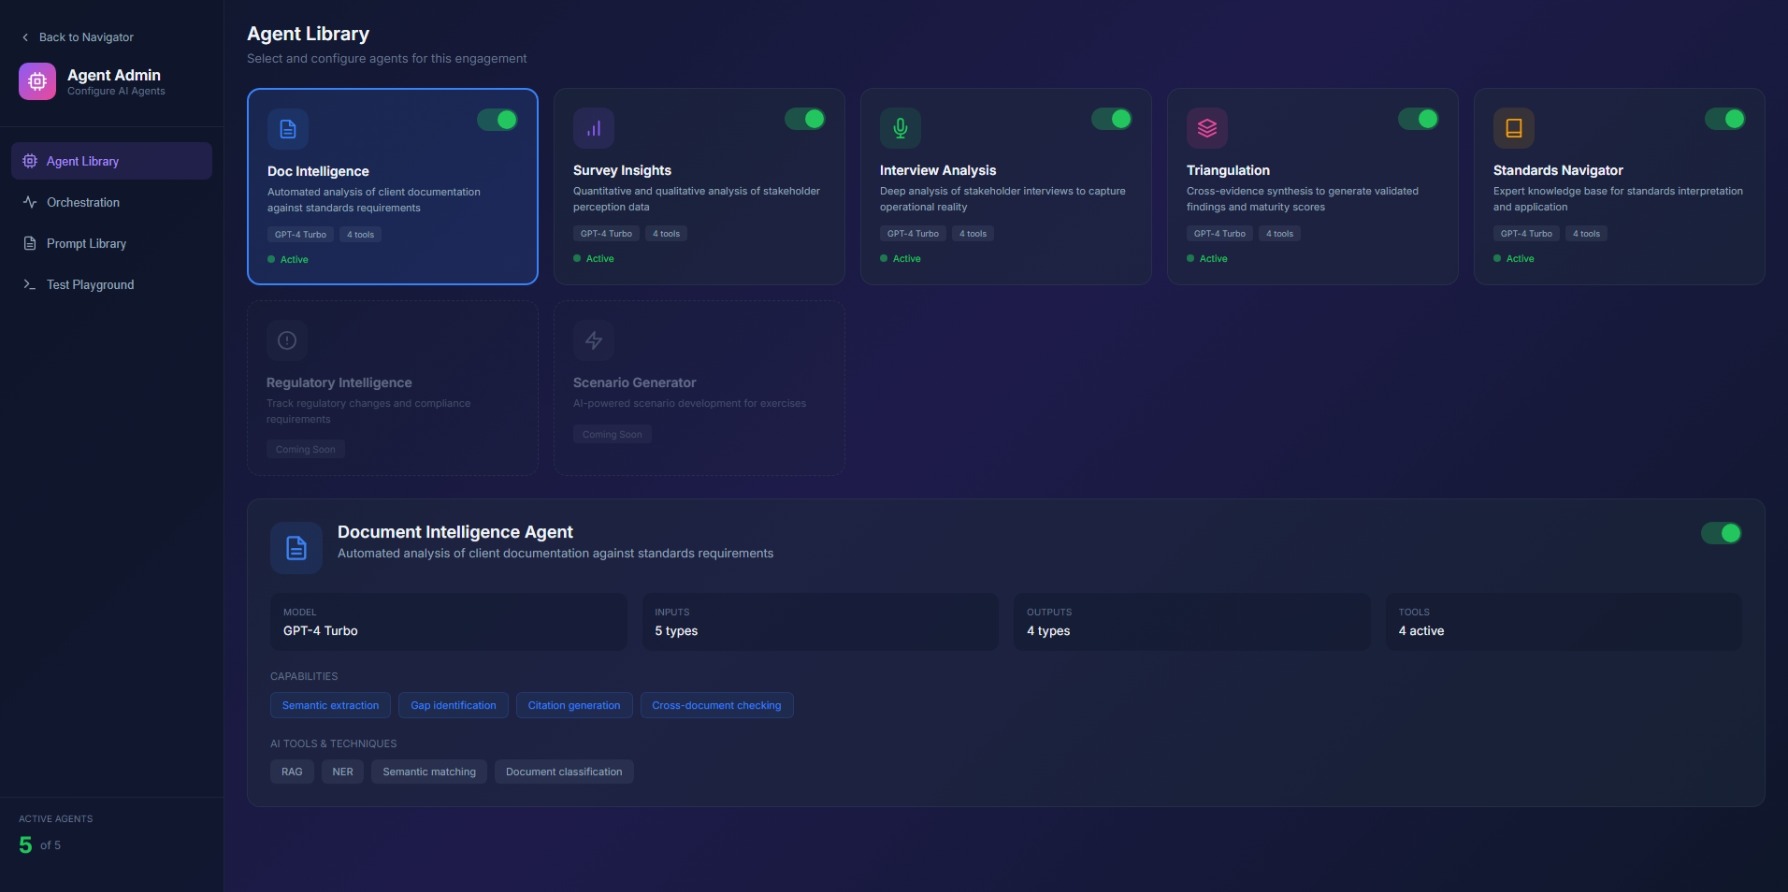Open the Prompt Library section

pyautogui.click(x=86, y=243)
